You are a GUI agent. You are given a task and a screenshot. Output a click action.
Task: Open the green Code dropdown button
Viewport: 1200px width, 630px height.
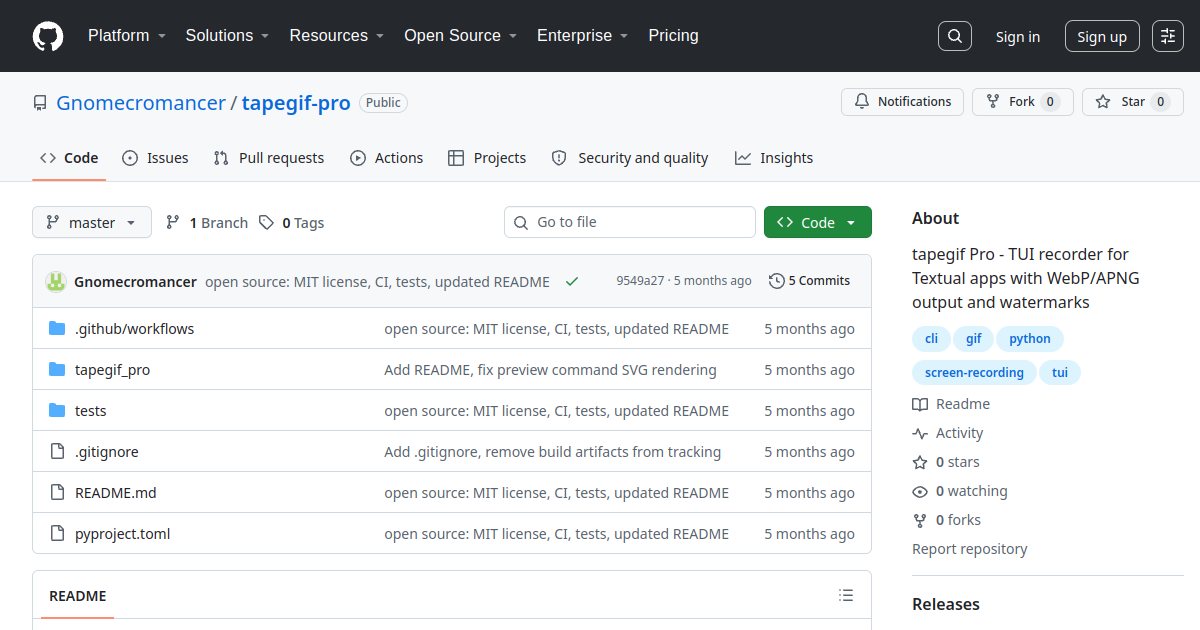pos(818,223)
